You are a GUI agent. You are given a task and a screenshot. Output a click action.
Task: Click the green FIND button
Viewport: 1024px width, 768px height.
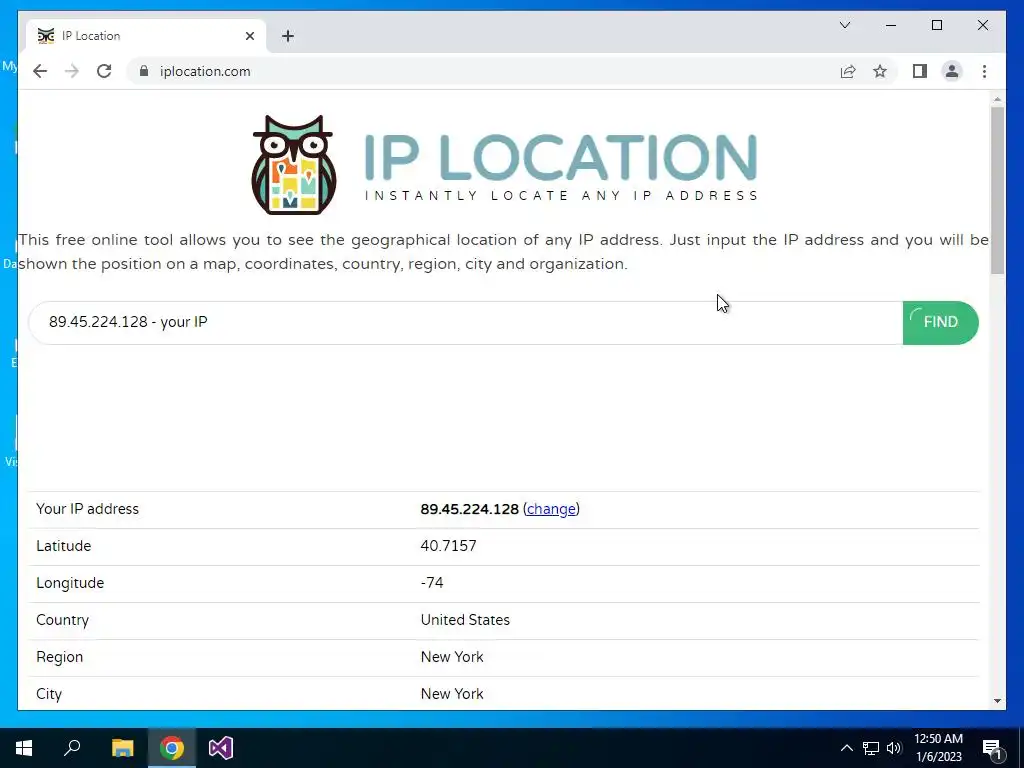pyautogui.click(x=940, y=323)
